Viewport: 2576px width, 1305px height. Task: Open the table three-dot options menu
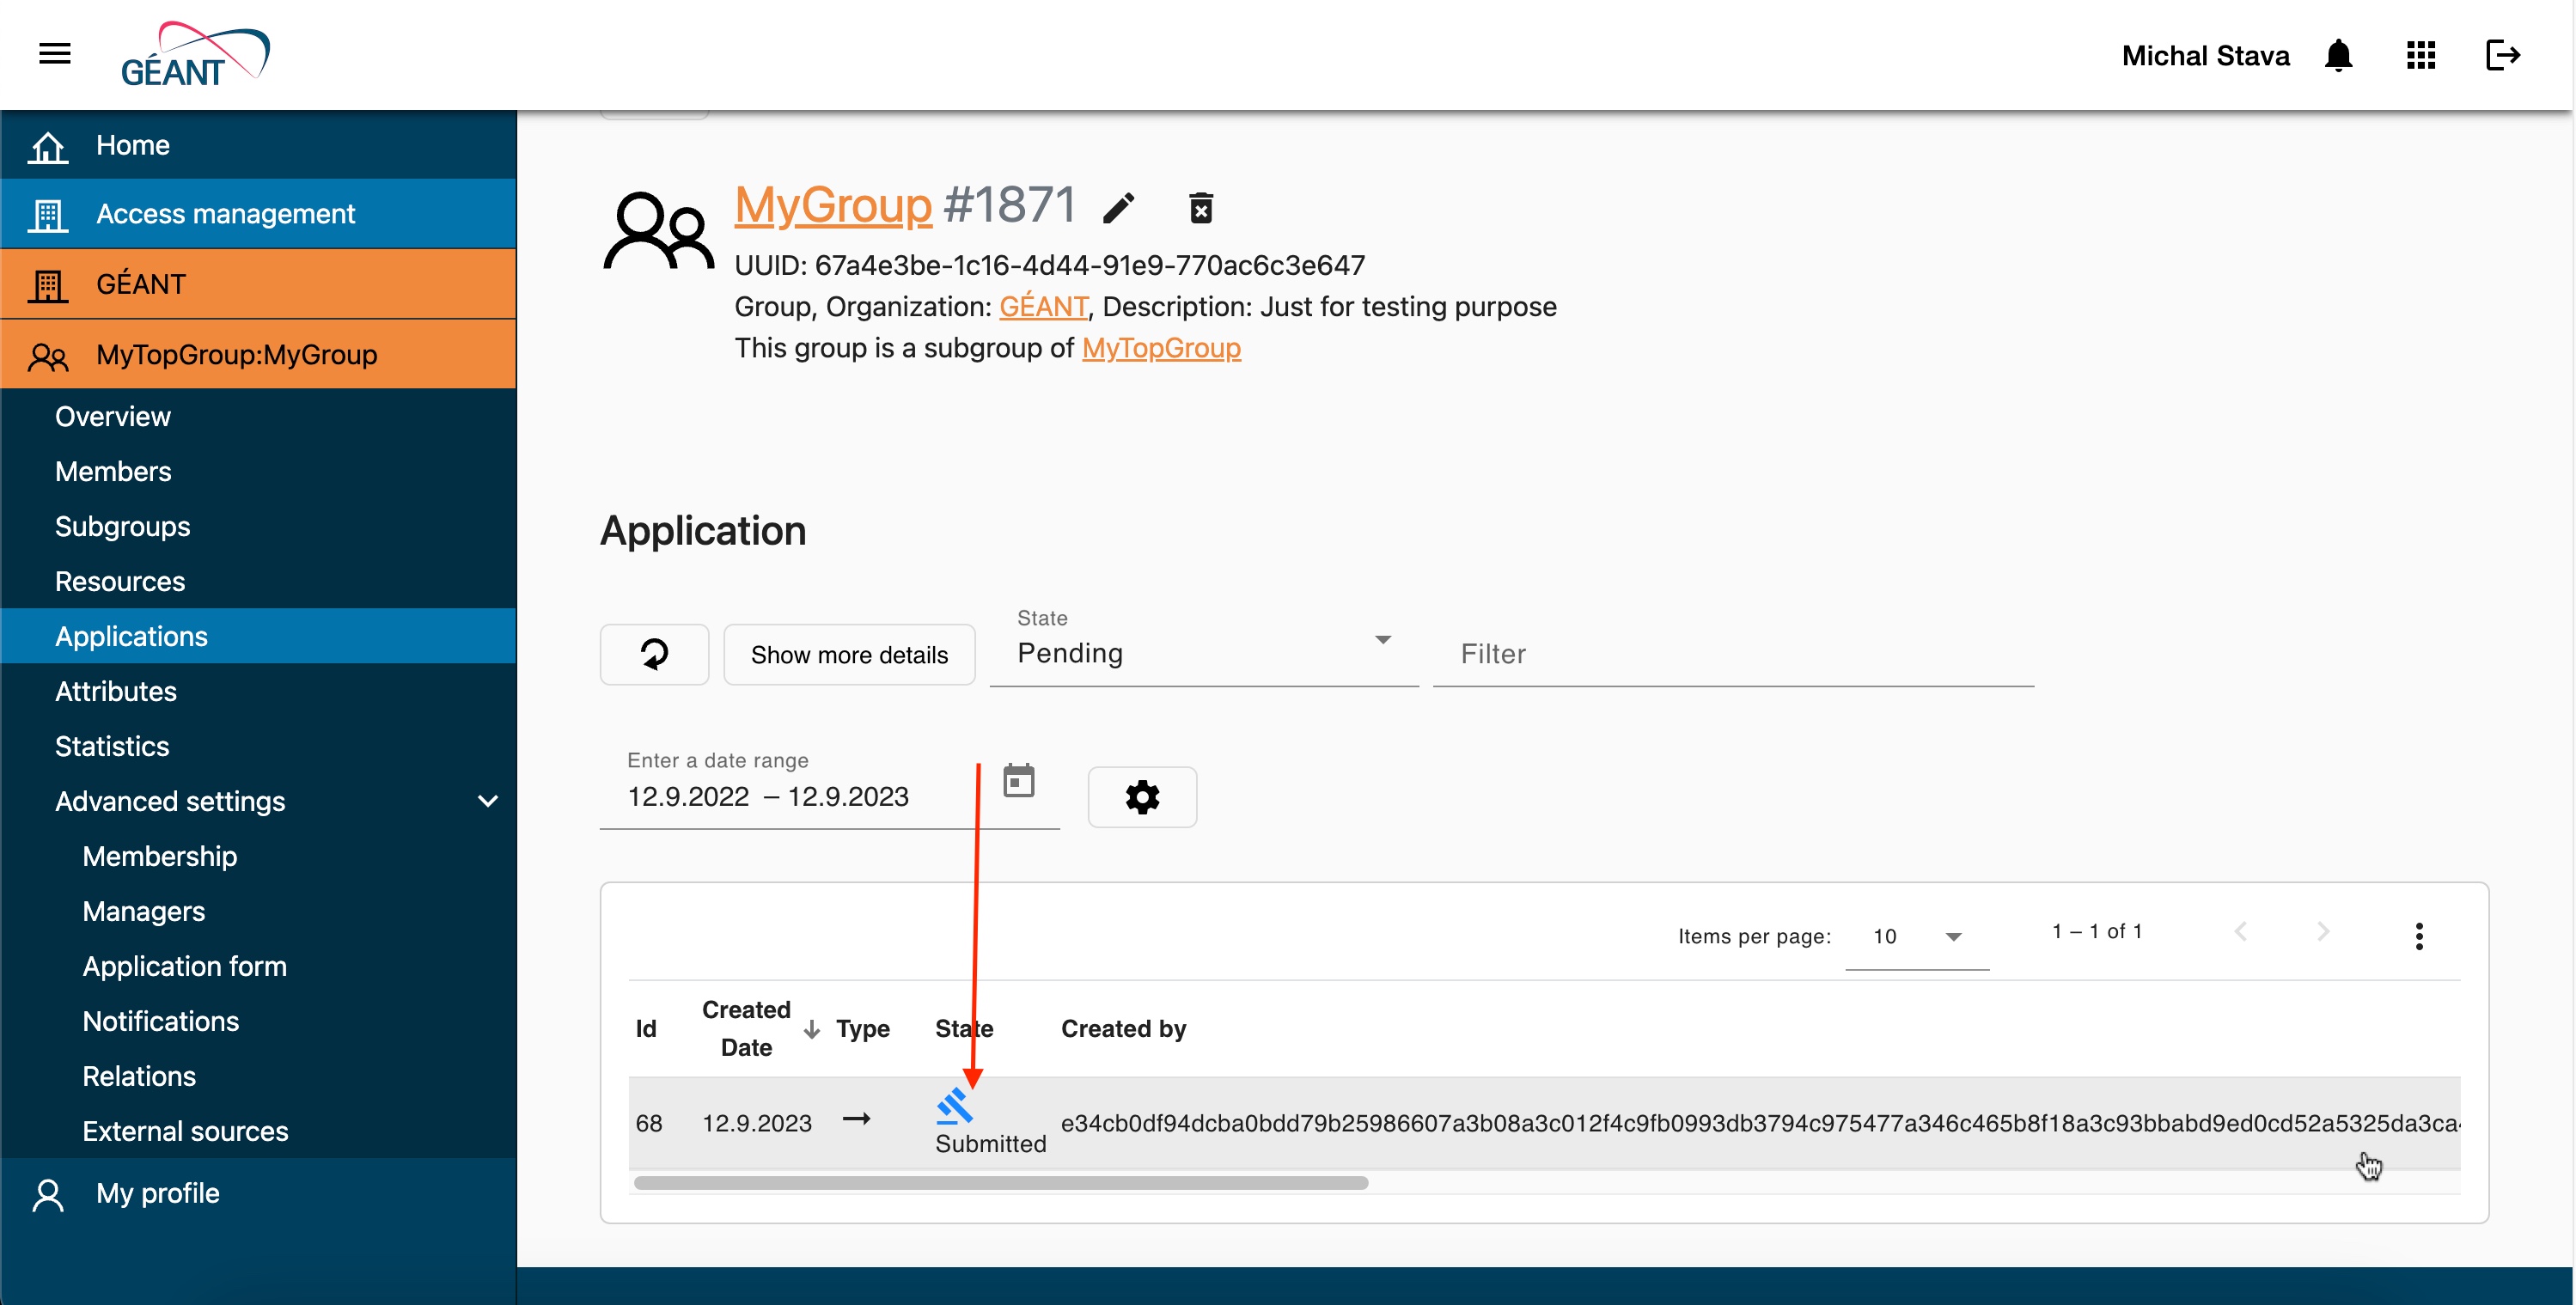click(2419, 936)
